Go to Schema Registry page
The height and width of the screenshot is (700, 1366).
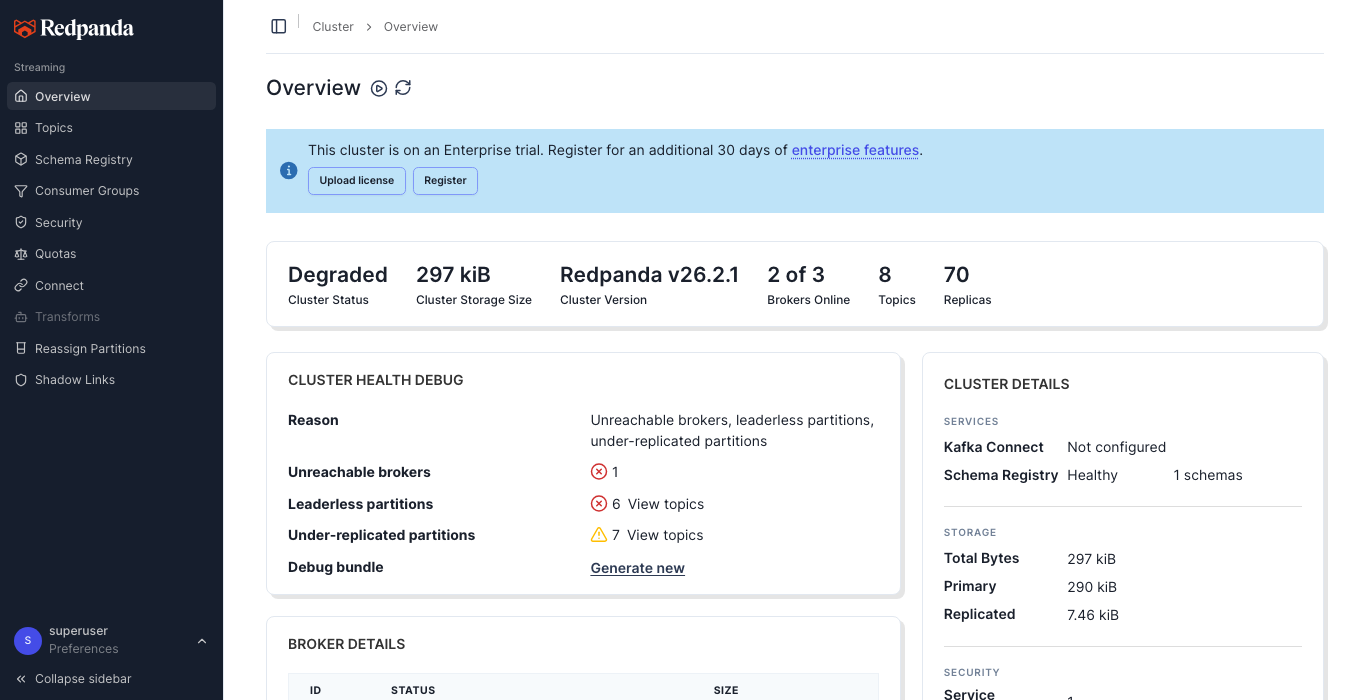tap(111, 160)
